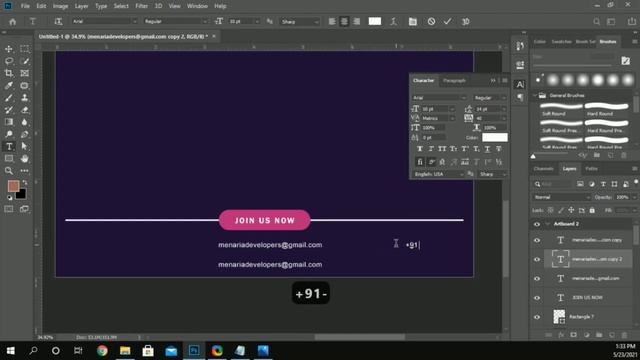
Task: Select the Clone Stamp tool
Action: coord(24,98)
